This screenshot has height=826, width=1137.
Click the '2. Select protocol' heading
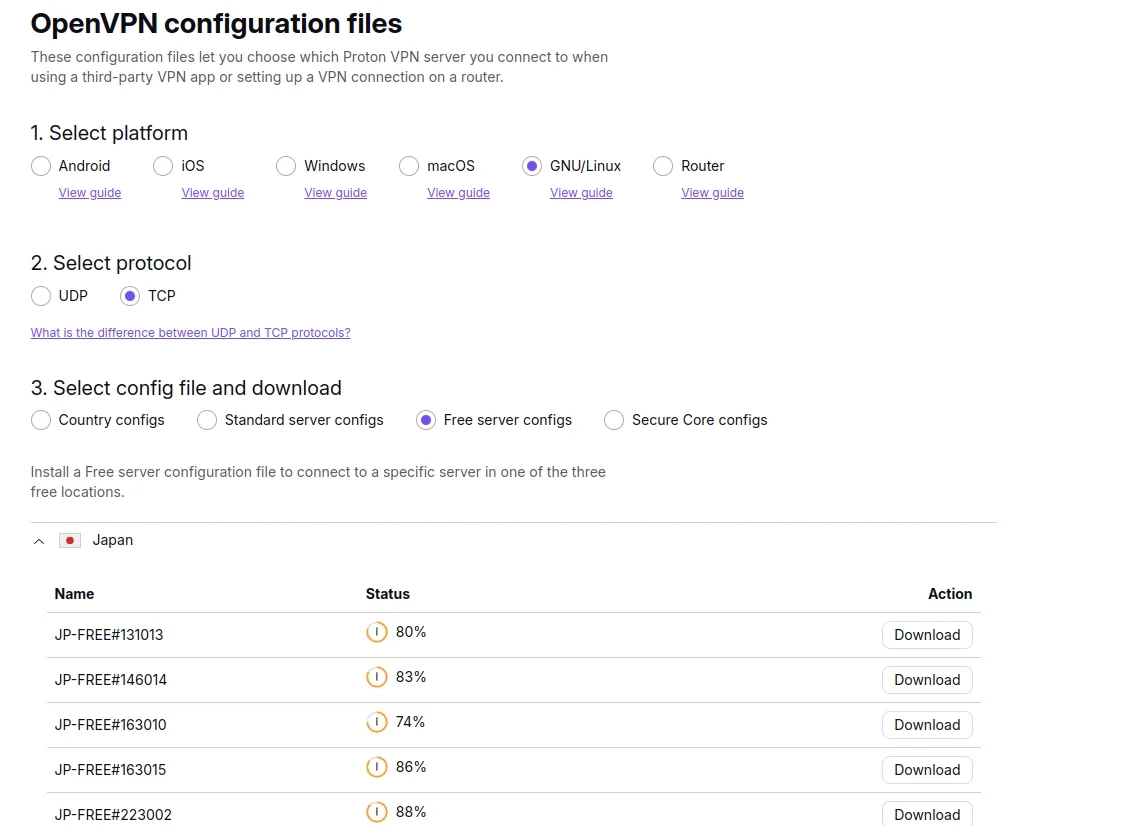tap(111, 263)
